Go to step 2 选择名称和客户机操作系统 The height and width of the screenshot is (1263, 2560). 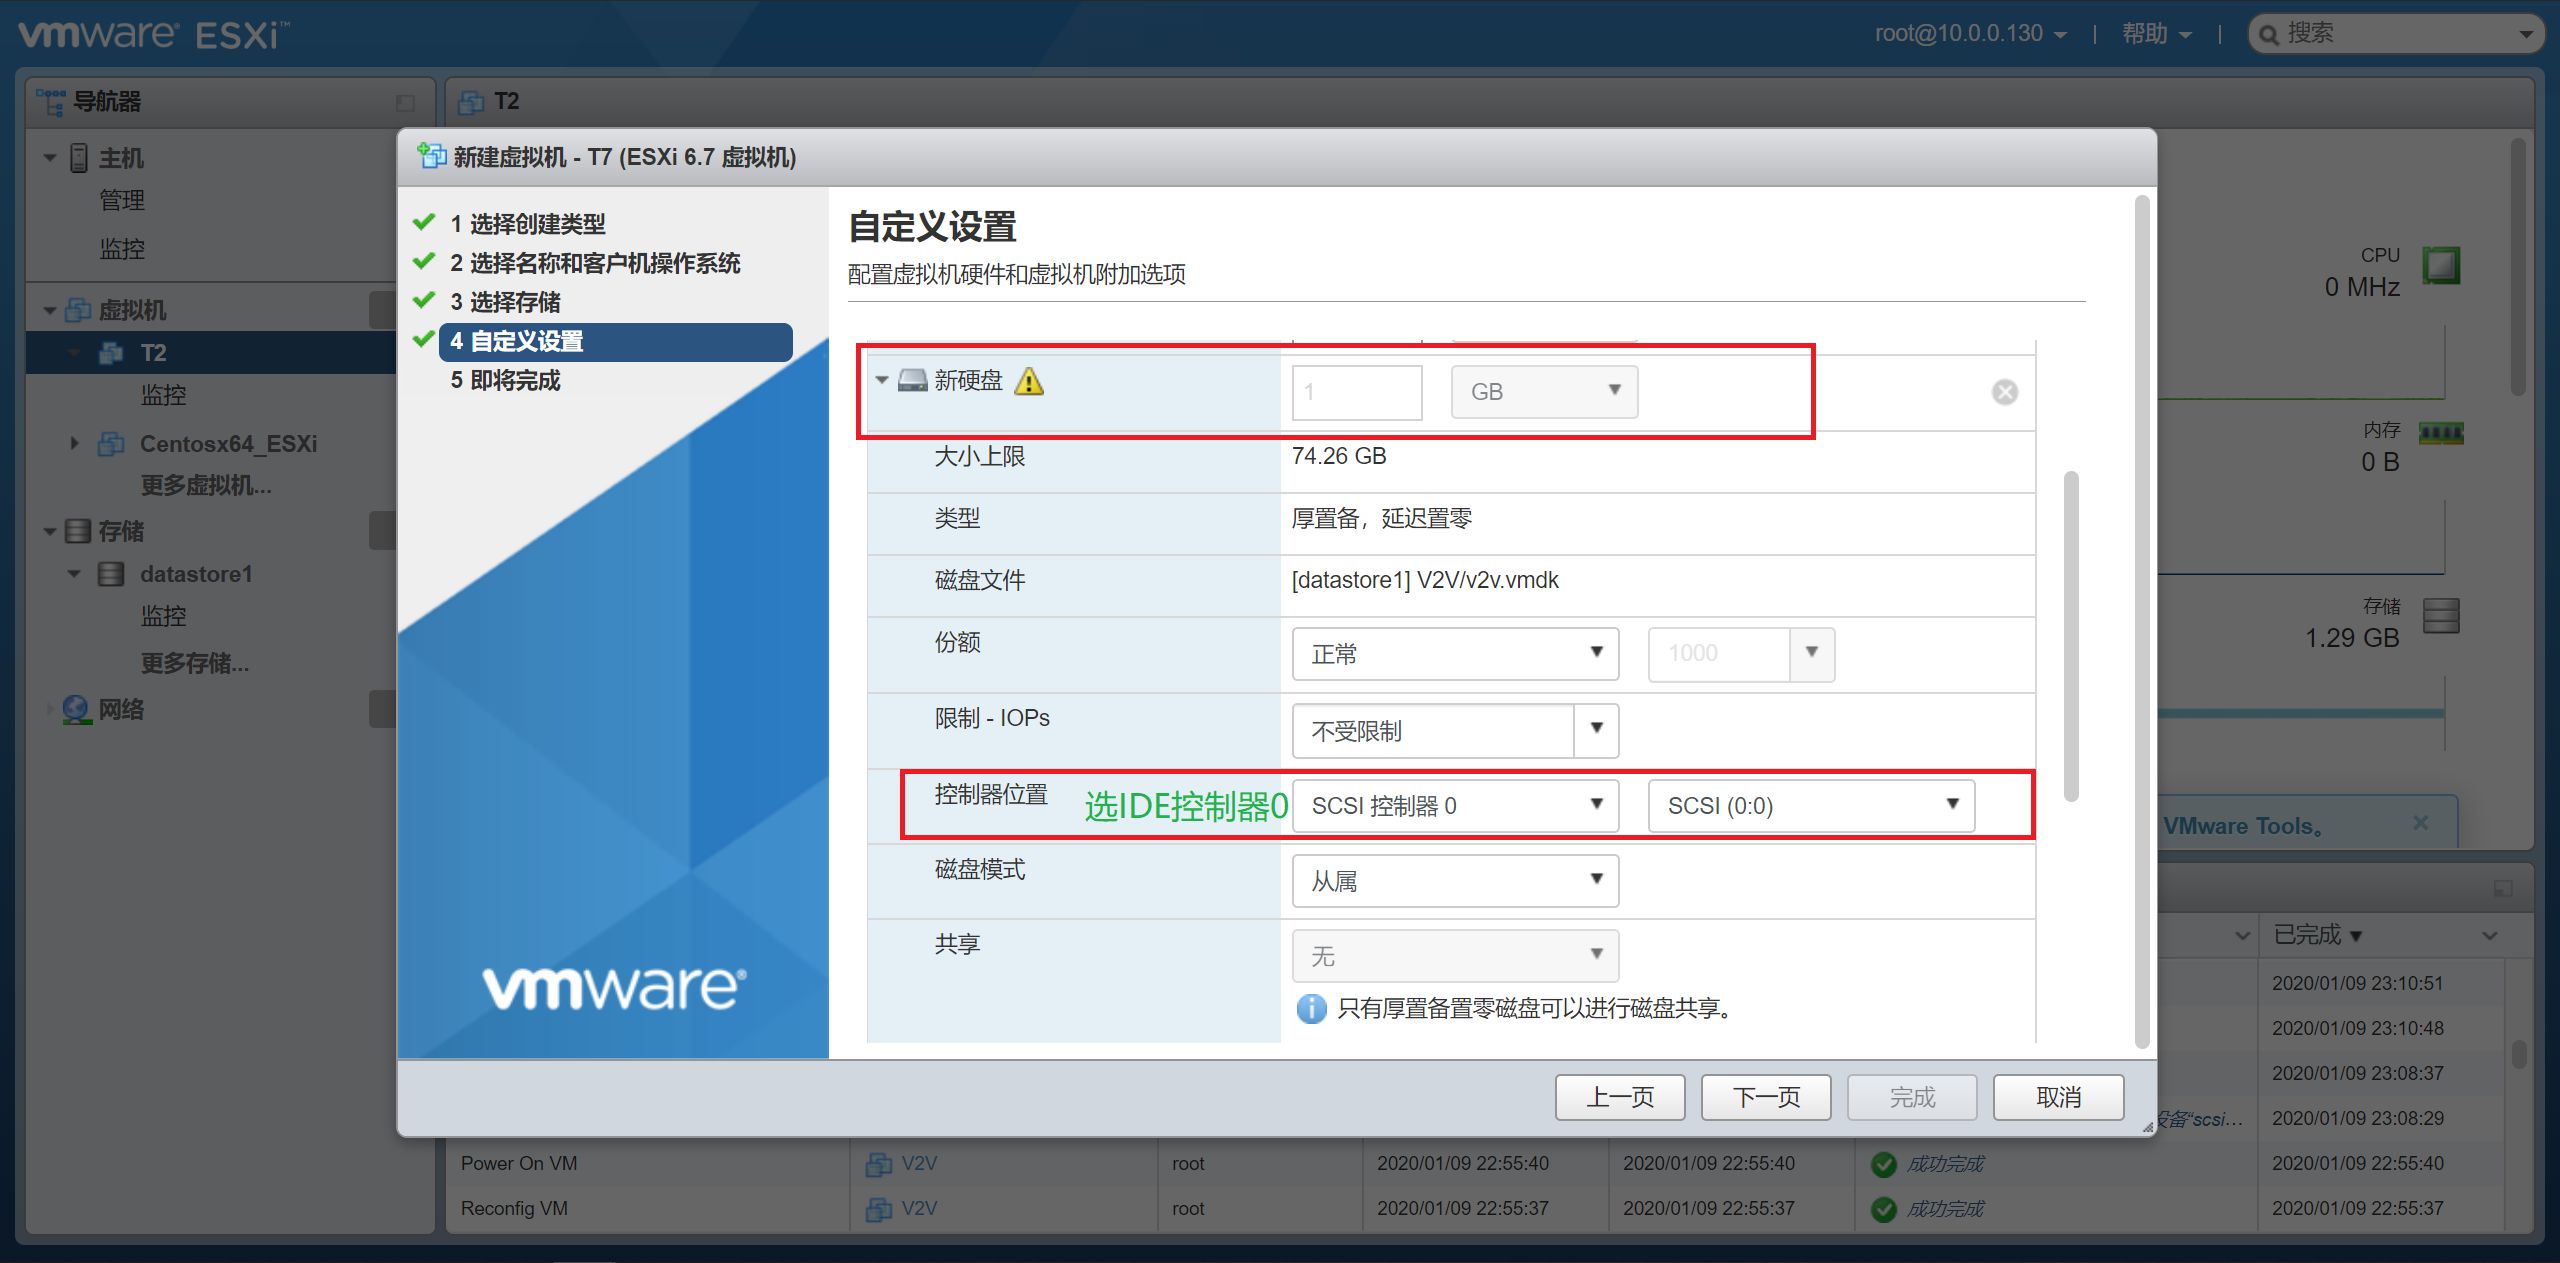(595, 263)
